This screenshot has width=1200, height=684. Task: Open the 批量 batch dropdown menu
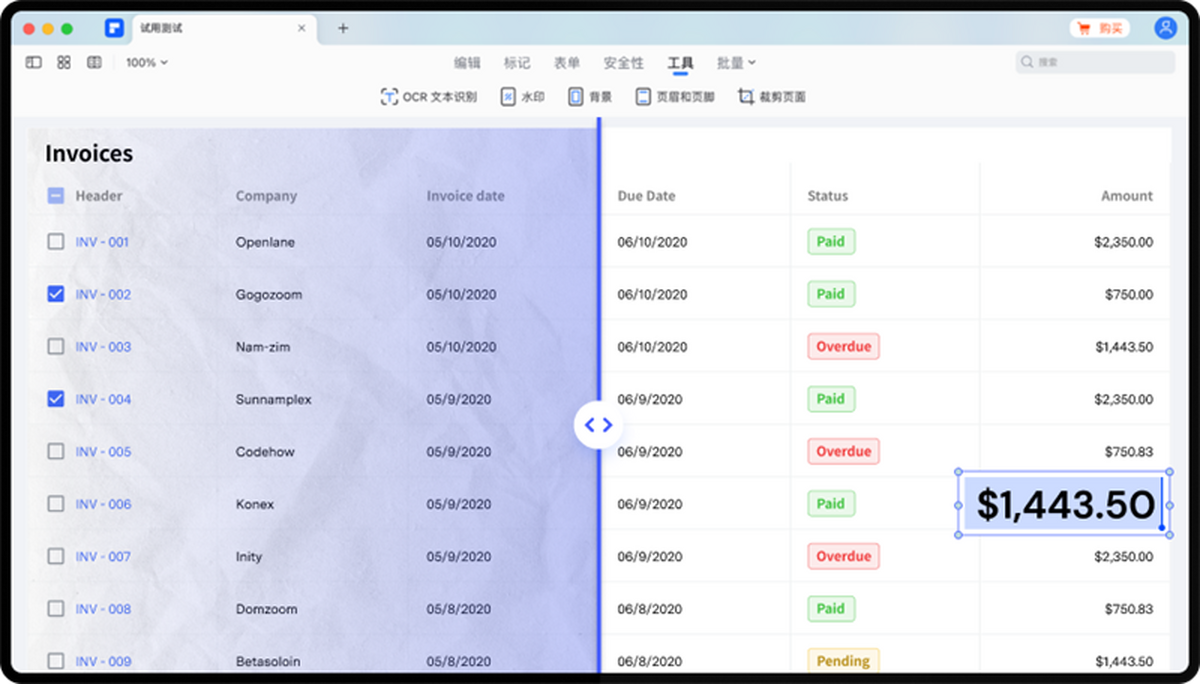coord(736,63)
